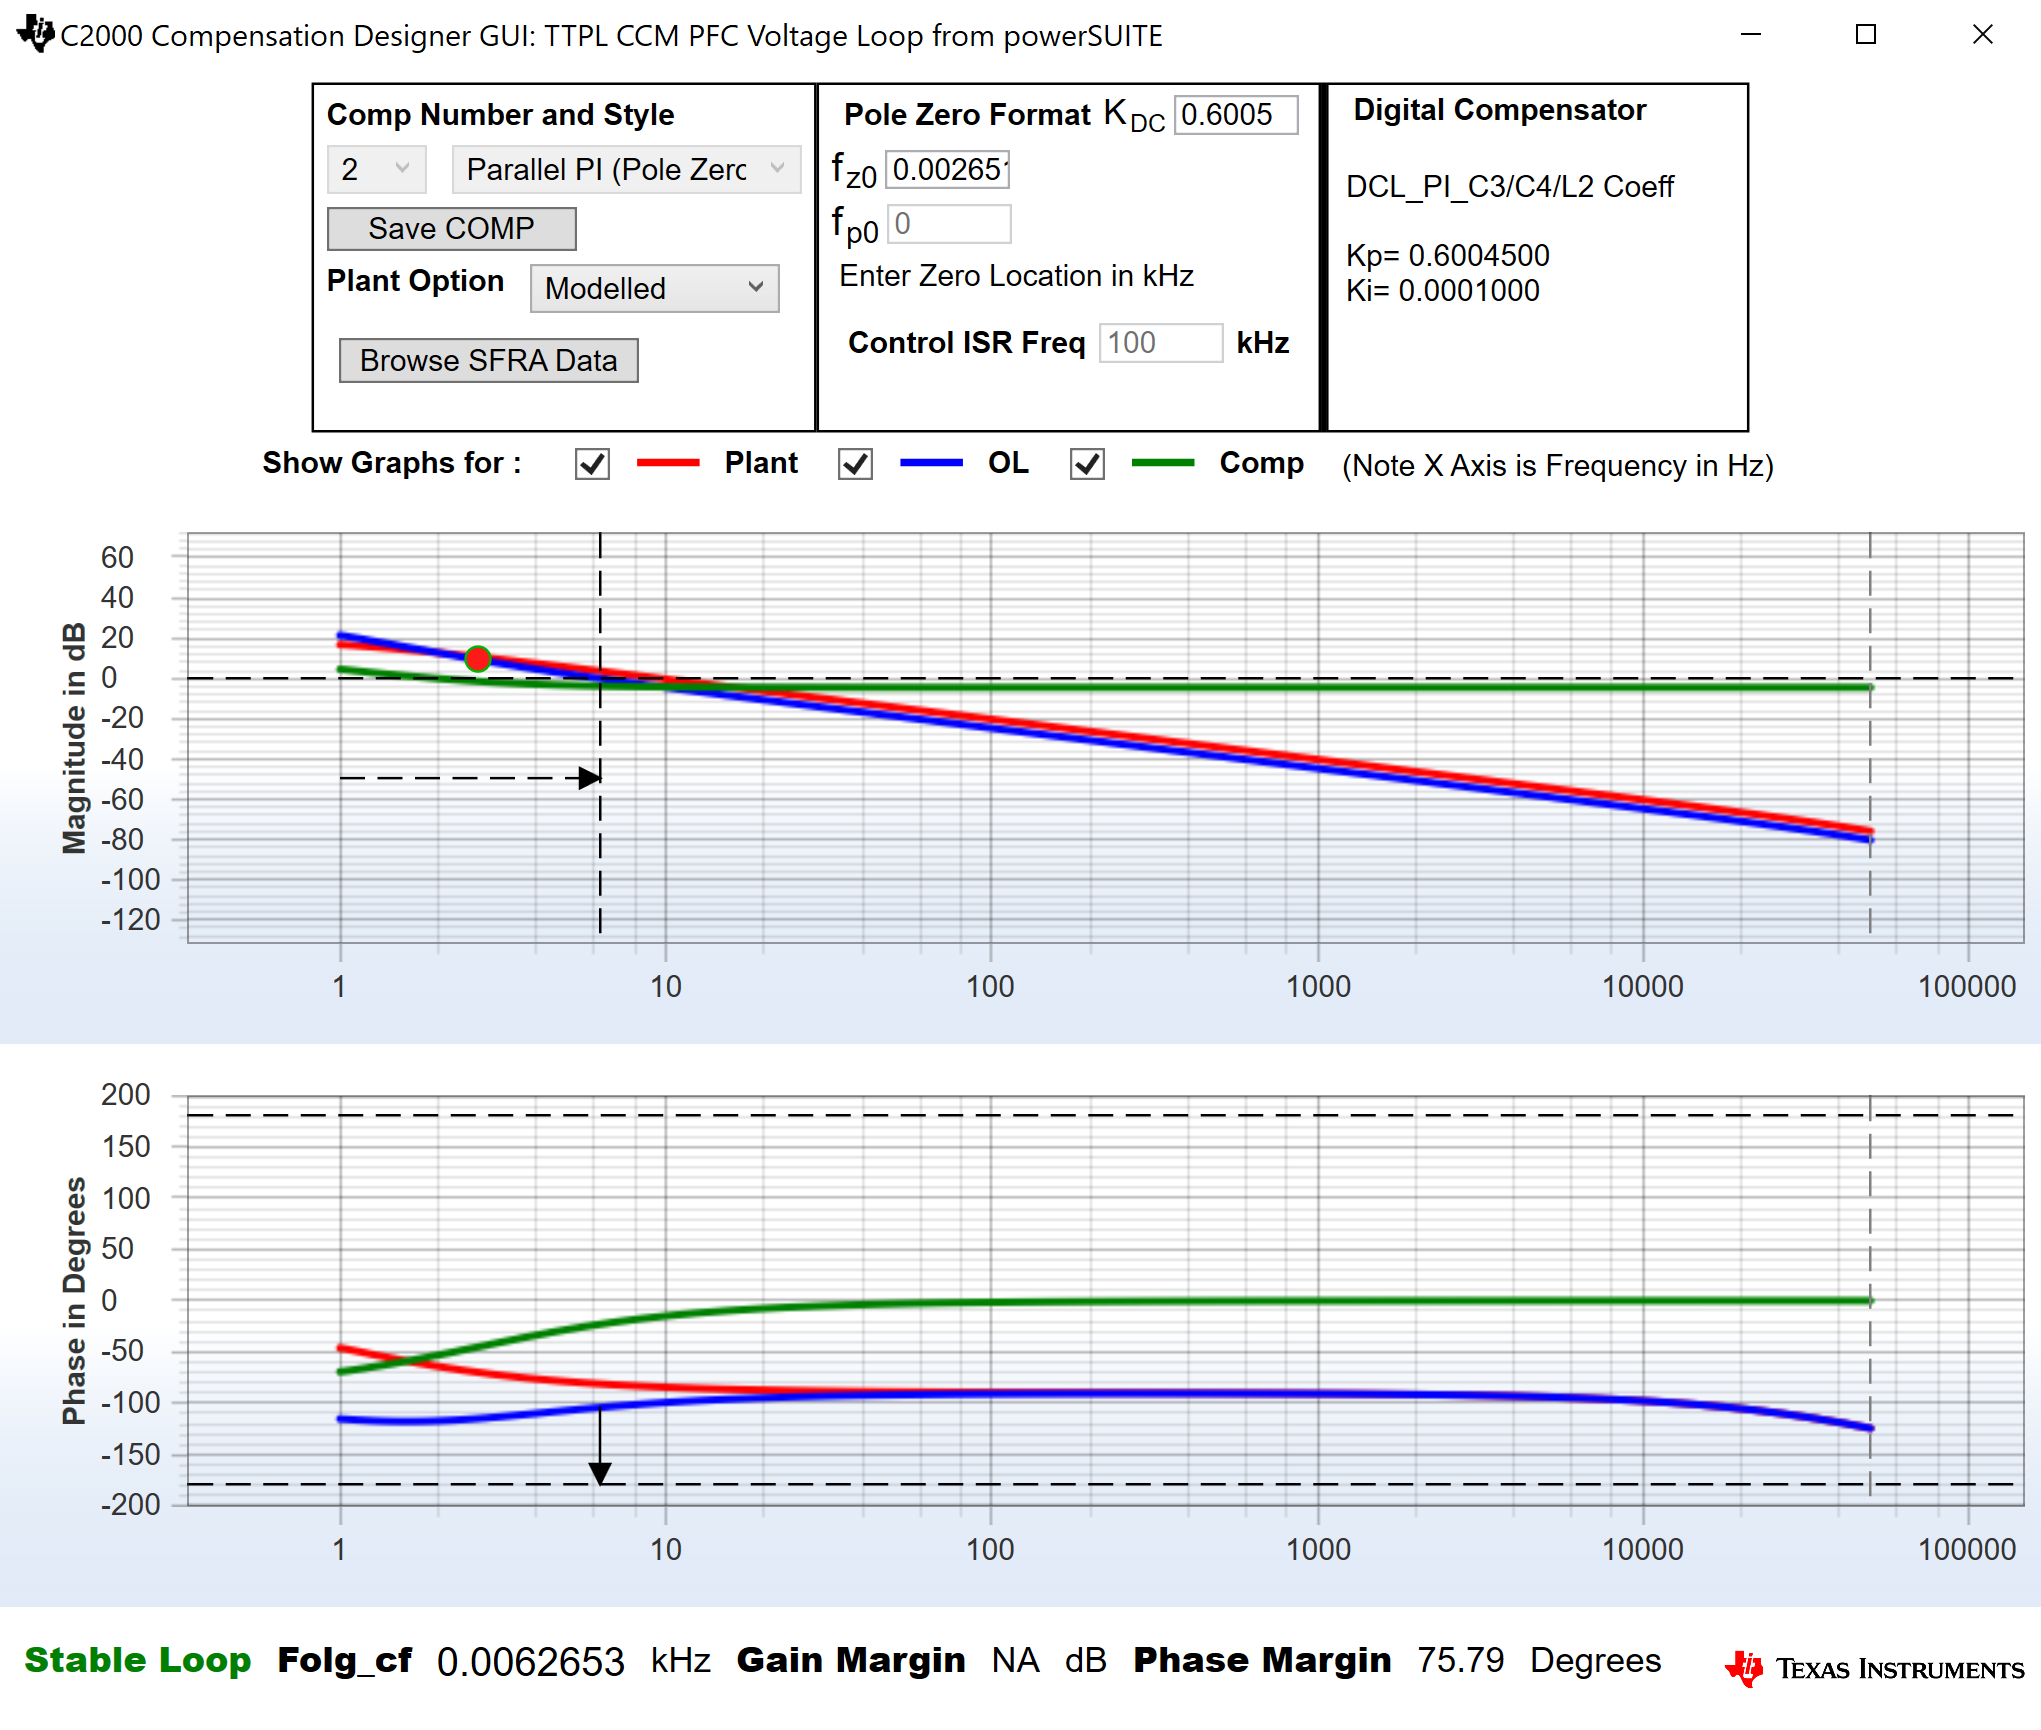
Task: Close the Compensation Designer window
Action: [1982, 35]
